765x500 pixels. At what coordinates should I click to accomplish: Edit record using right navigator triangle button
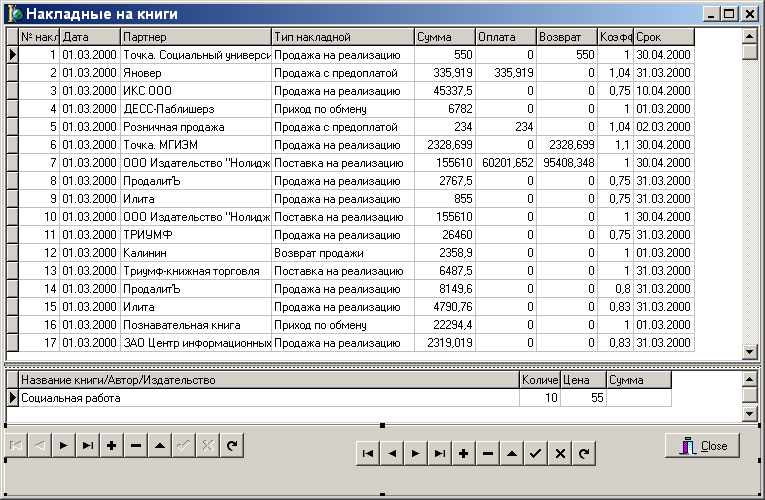(511, 454)
